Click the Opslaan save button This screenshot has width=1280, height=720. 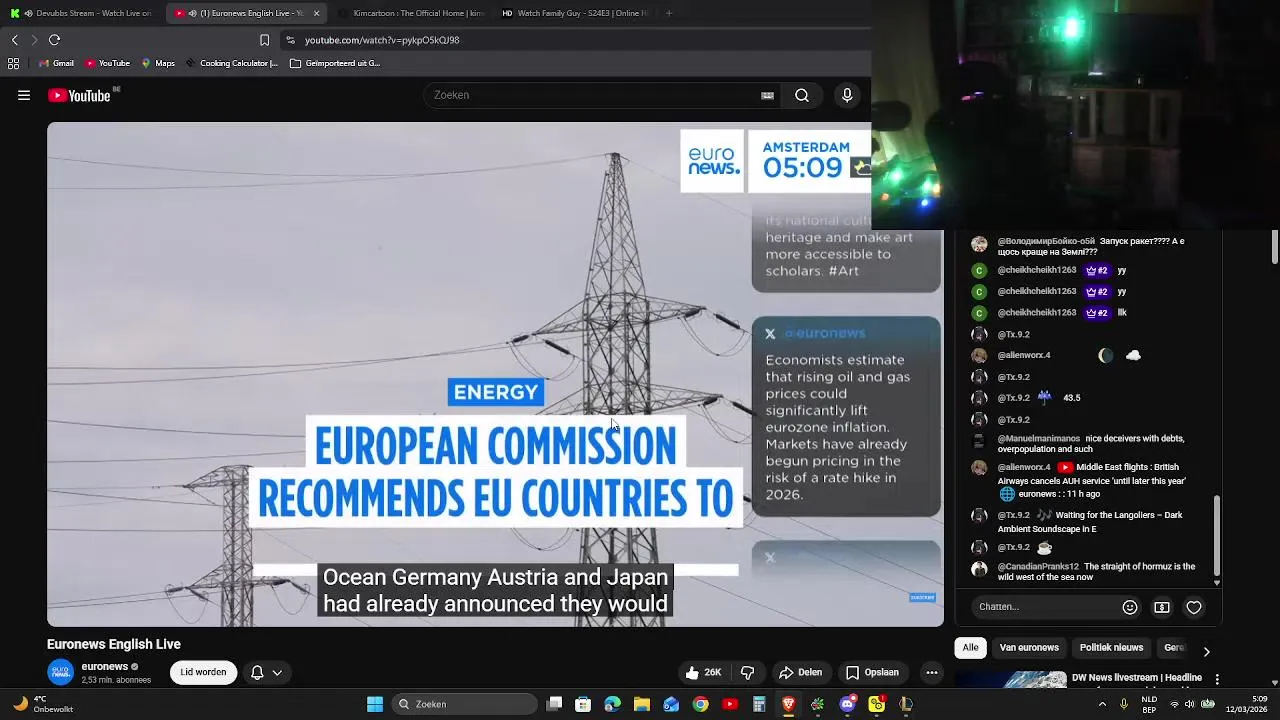click(871, 673)
